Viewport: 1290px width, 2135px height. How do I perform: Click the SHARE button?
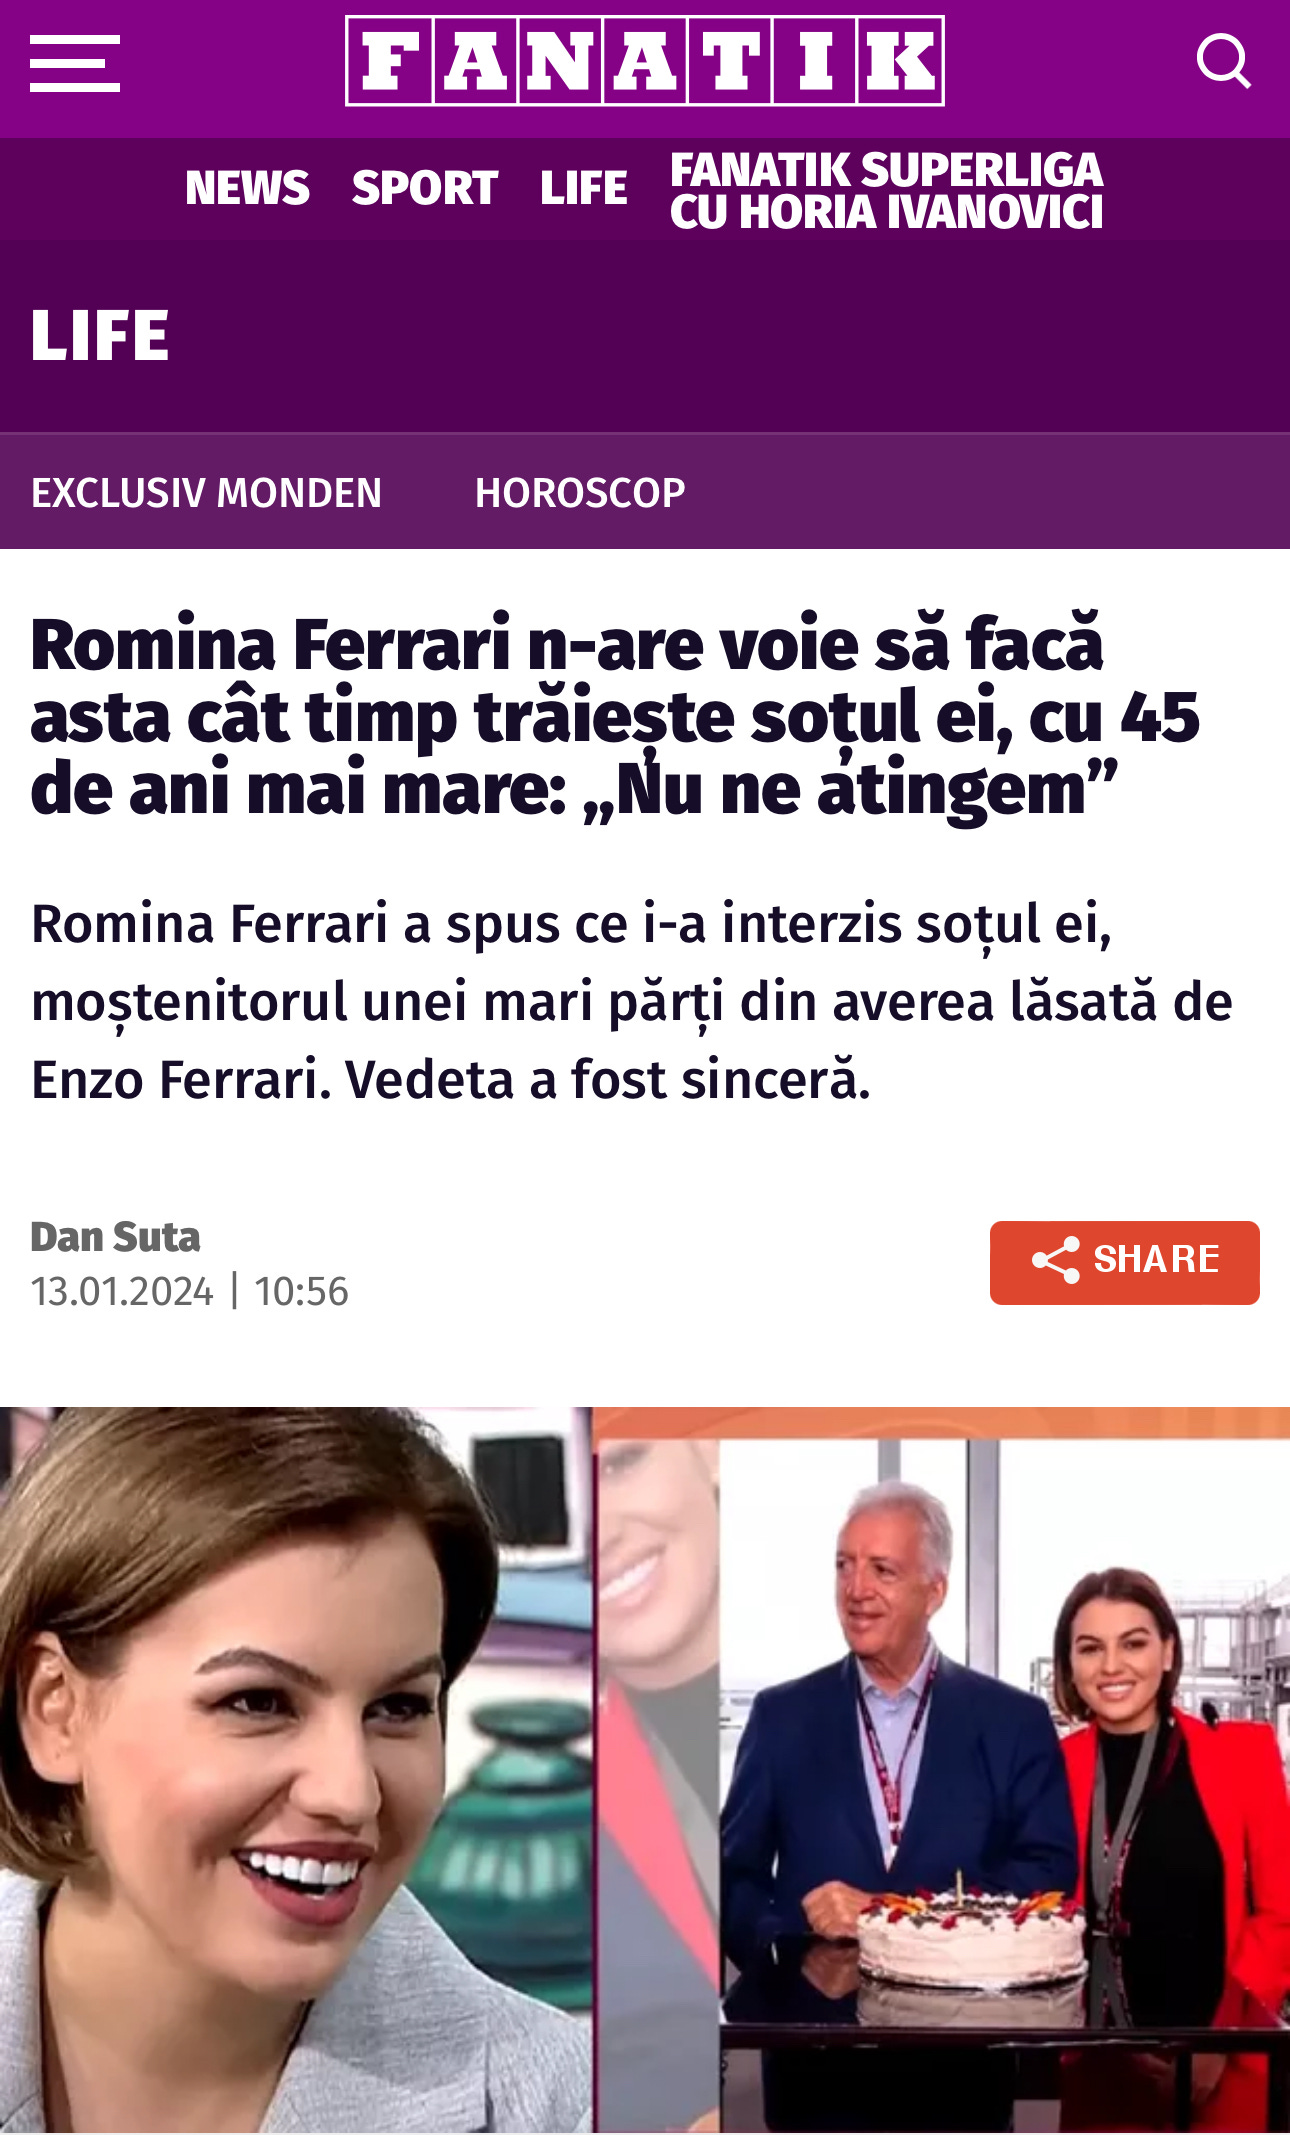(1124, 1262)
